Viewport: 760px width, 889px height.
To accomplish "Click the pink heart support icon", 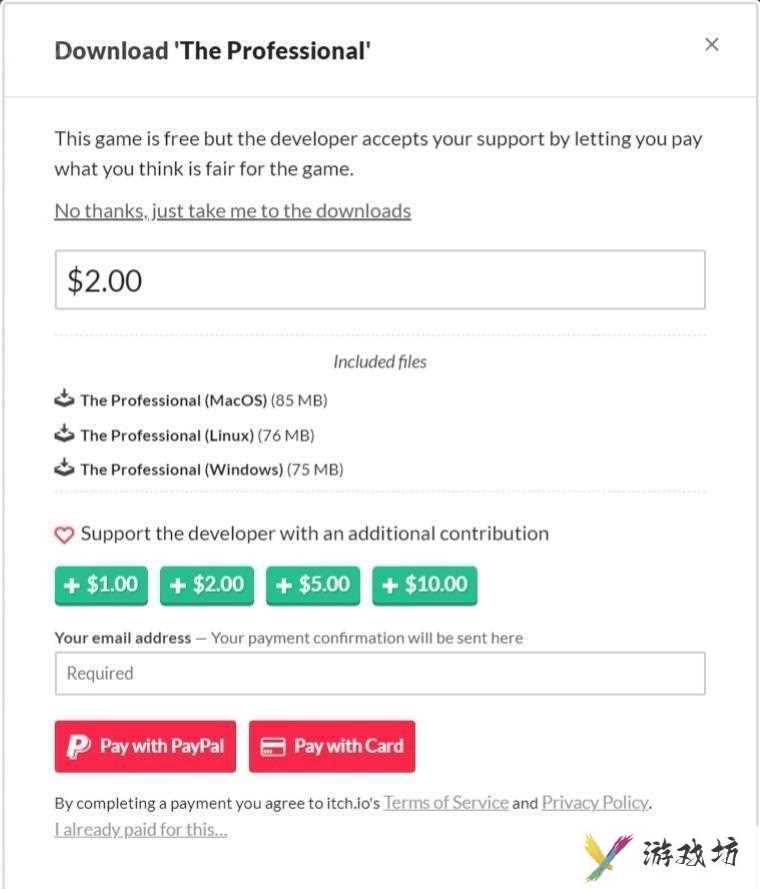I will click(64, 534).
